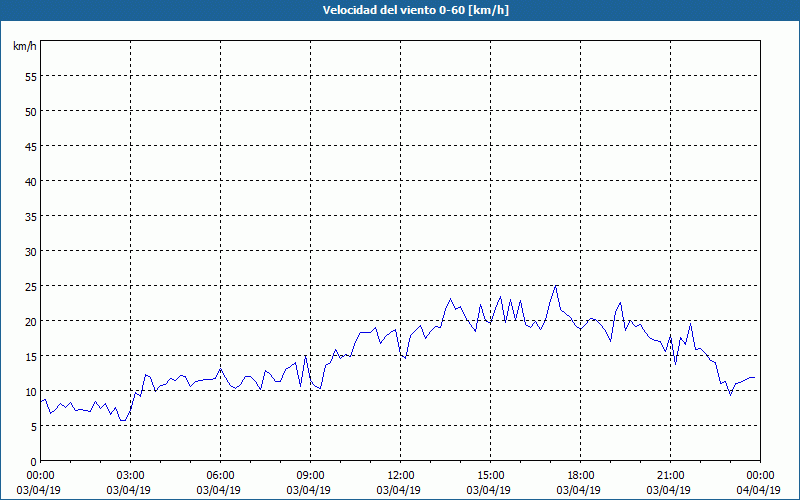This screenshot has width=800, height=500.
Task: Click the '03/04/19' date under 12:00
Action: [x=398, y=490]
